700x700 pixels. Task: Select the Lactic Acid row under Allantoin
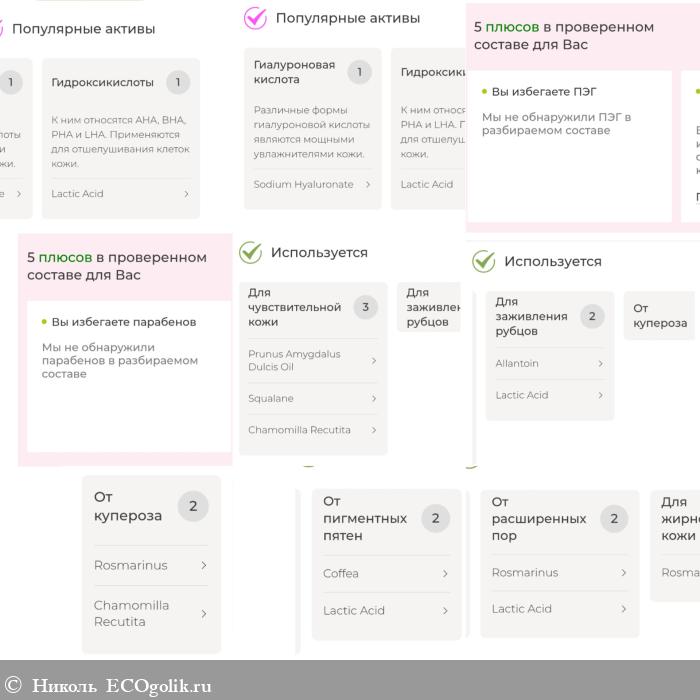coord(550,395)
